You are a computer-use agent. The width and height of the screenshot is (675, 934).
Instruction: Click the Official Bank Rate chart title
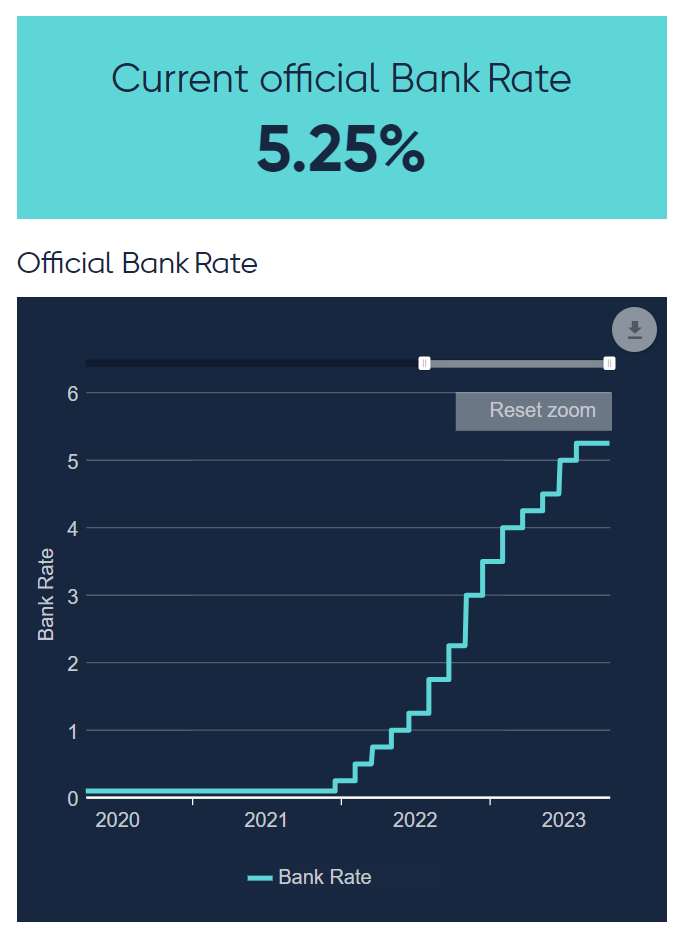pos(138,264)
